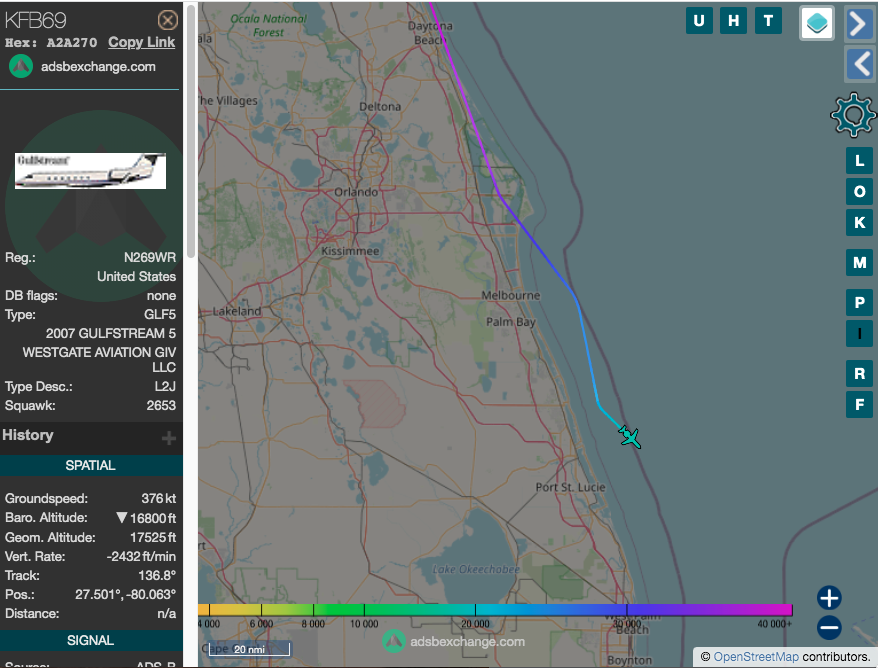This screenshot has height=668, width=878.
Task: Click the WESTGATE AVIATION GIV owner text
Action: click(x=99, y=359)
